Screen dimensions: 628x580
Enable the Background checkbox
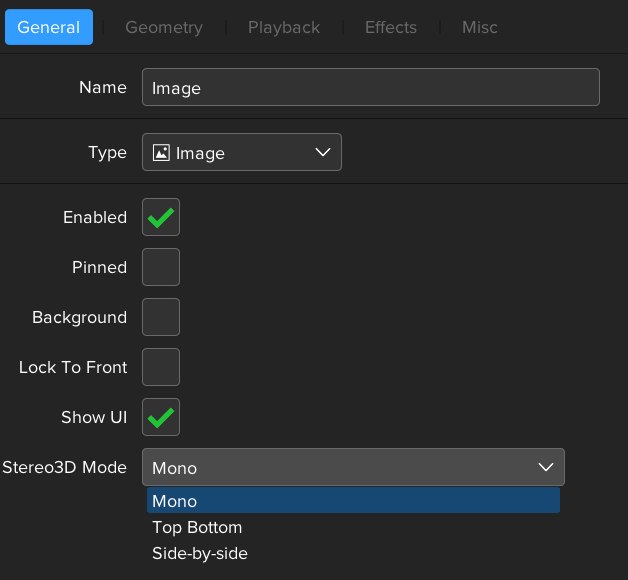(161, 317)
